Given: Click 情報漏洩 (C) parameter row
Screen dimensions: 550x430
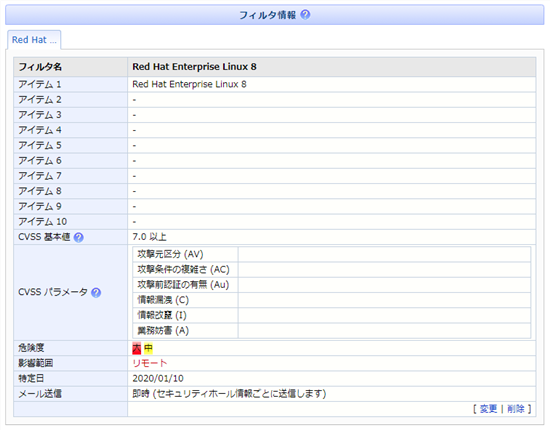Looking at the screenshot, I should (331, 300).
